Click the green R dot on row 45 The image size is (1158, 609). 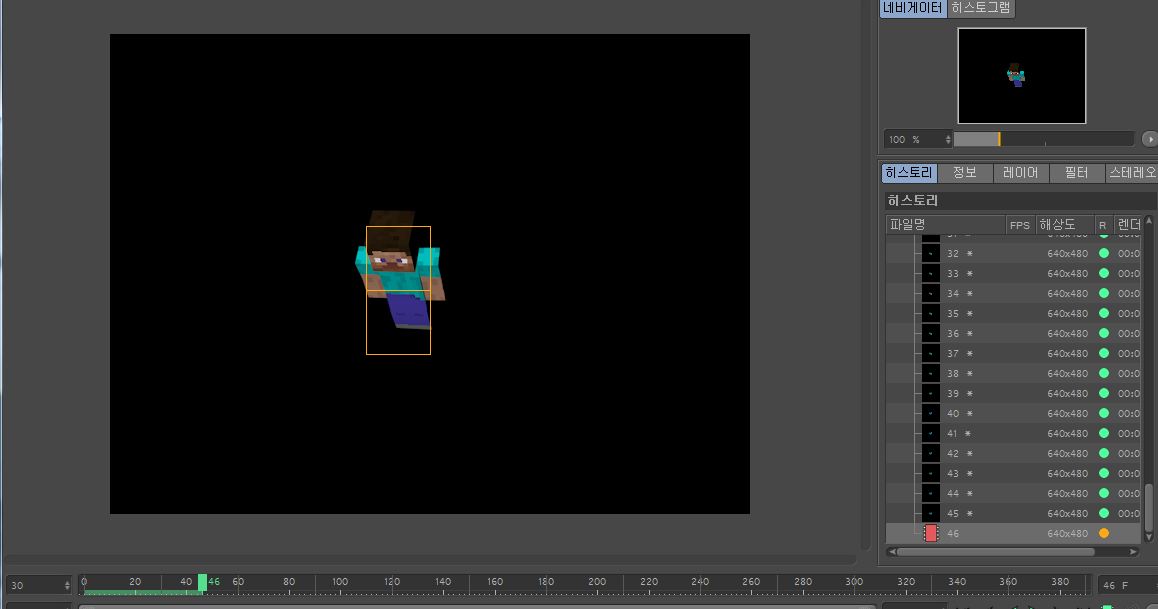tap(1103, 512)
